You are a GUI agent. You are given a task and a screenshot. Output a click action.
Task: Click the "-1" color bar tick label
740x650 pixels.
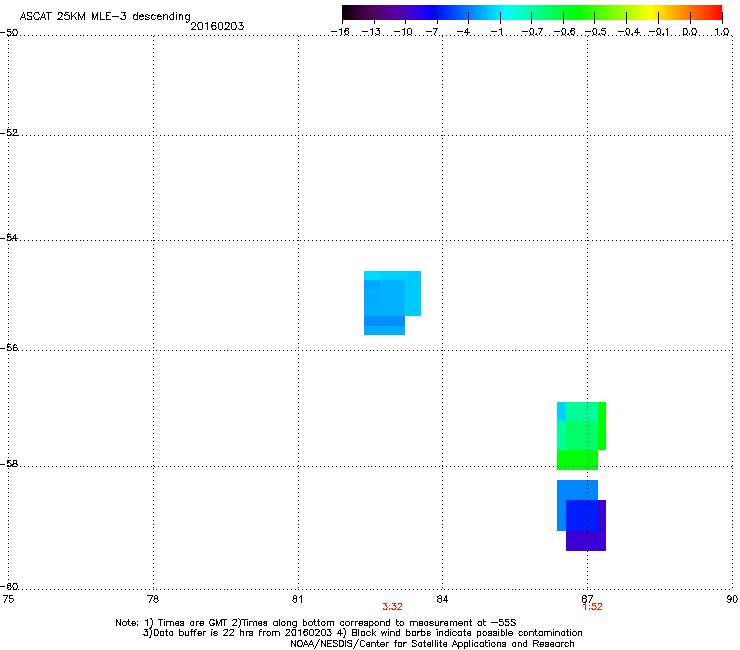pos(497,32)
